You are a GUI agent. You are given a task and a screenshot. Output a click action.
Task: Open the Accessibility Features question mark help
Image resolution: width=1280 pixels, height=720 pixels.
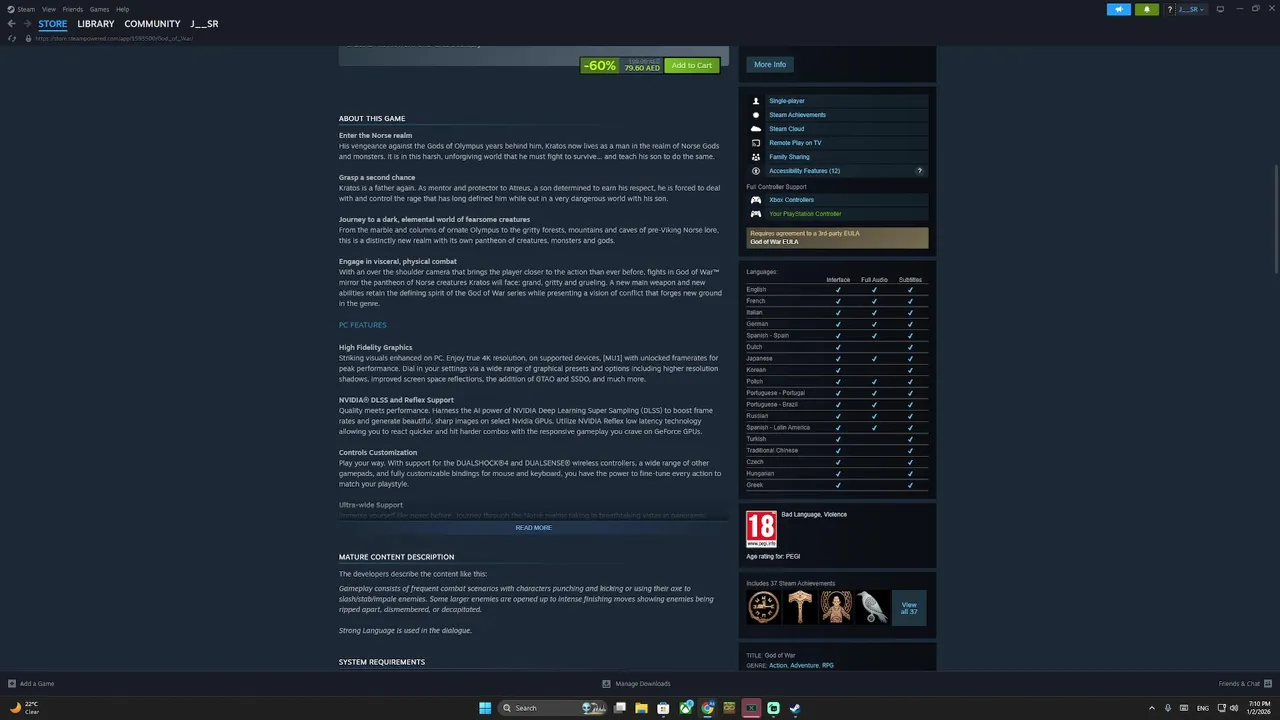pyautogui.click(x=919, y=171)
